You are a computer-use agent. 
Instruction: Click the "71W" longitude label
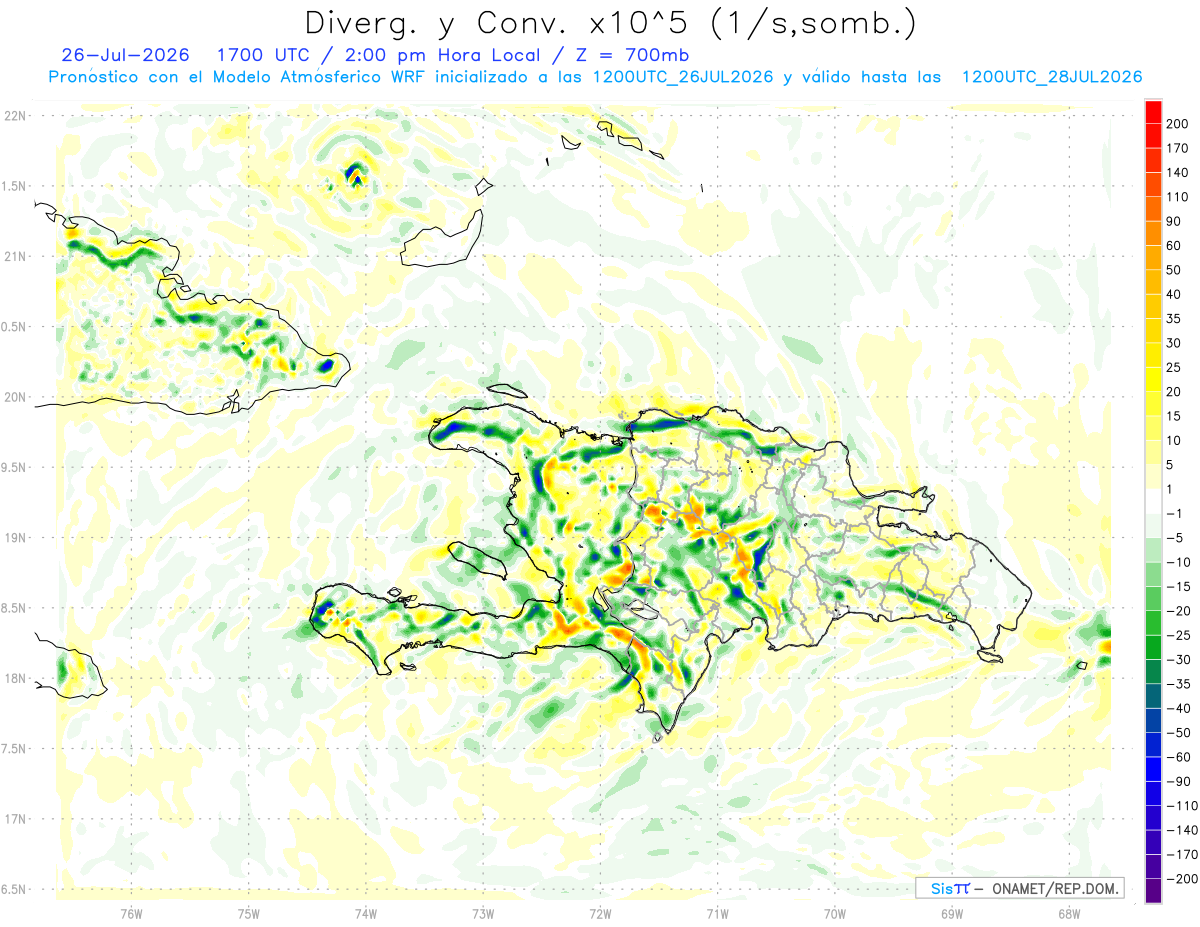point(717,913)
